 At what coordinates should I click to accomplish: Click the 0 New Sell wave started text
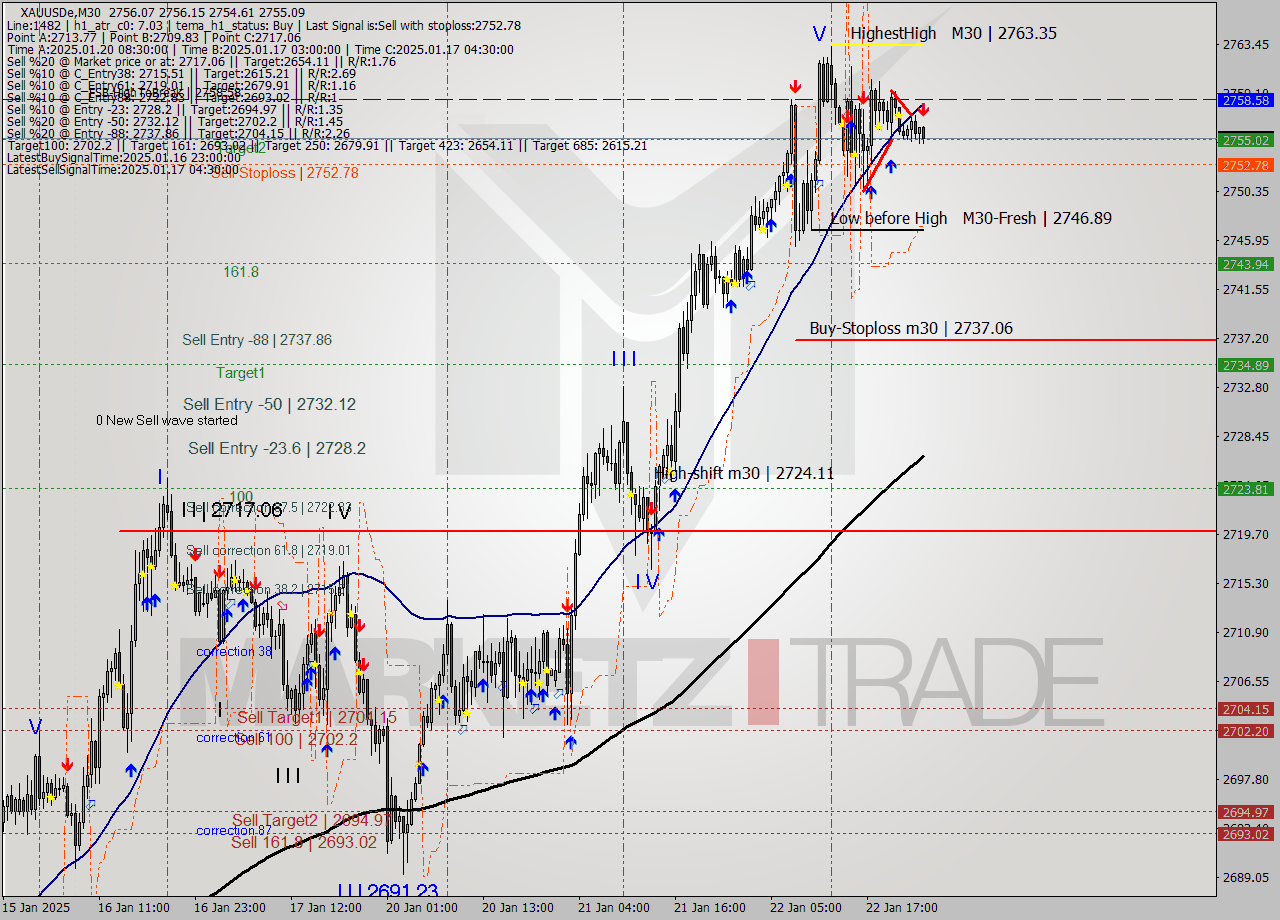click(167, 421)
